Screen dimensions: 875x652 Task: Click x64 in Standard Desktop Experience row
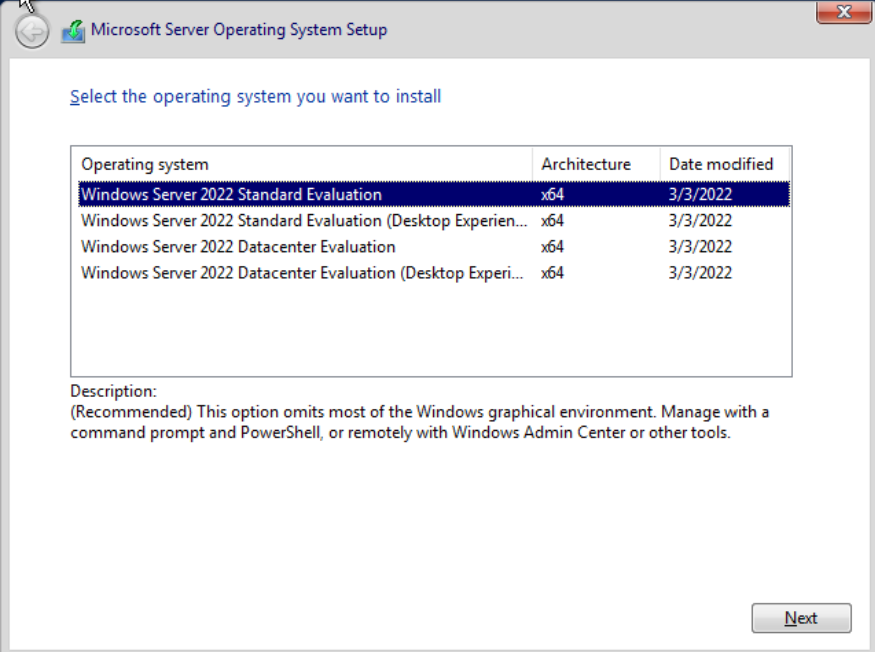552,220
